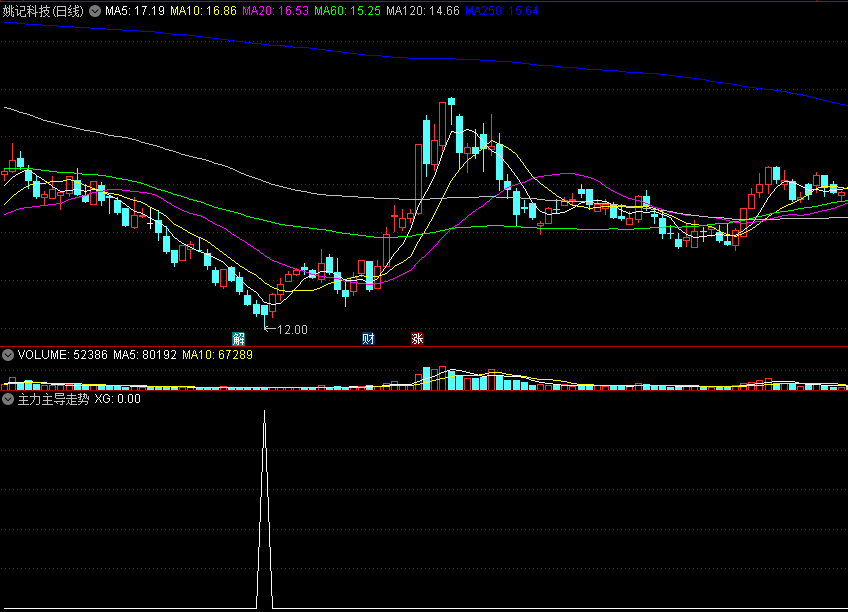This screenshot has height=612, width=848.
Task: Click the XG: 0.00 value
Action: point(117,399)
